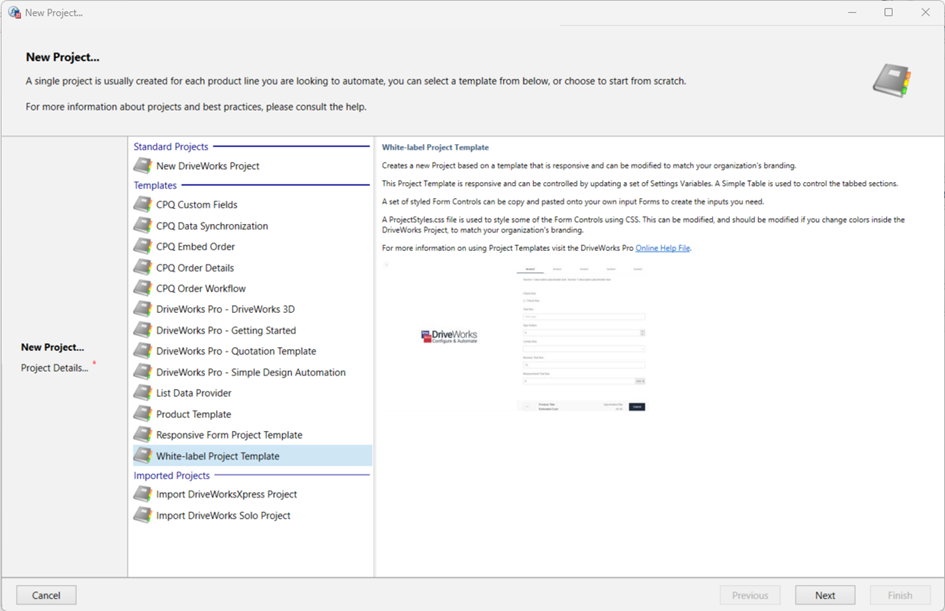Image resolution: width=945 pixels, height=611 pixels.
Task: Click the DriveWorks app icon in title bar
Action: pyautogui.click(x=14, y=12)
